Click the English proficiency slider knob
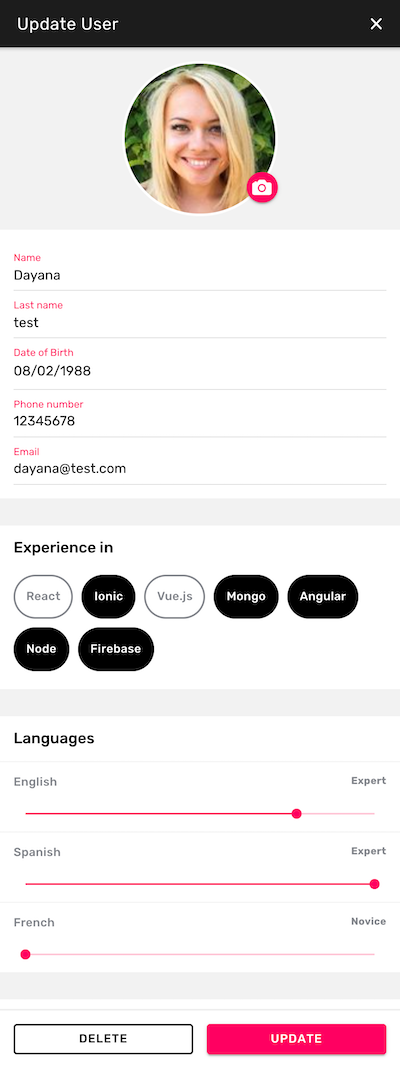The height and width of the screenshot is (1068, 400). coord(296,814)
